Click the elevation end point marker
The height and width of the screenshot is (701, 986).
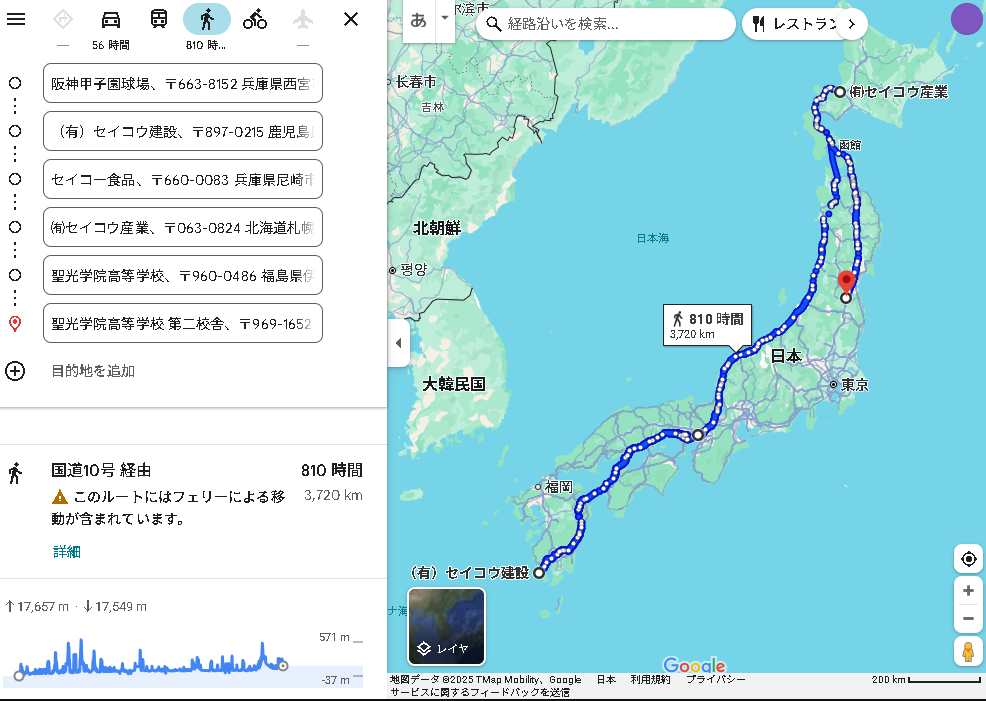point(283,665)
